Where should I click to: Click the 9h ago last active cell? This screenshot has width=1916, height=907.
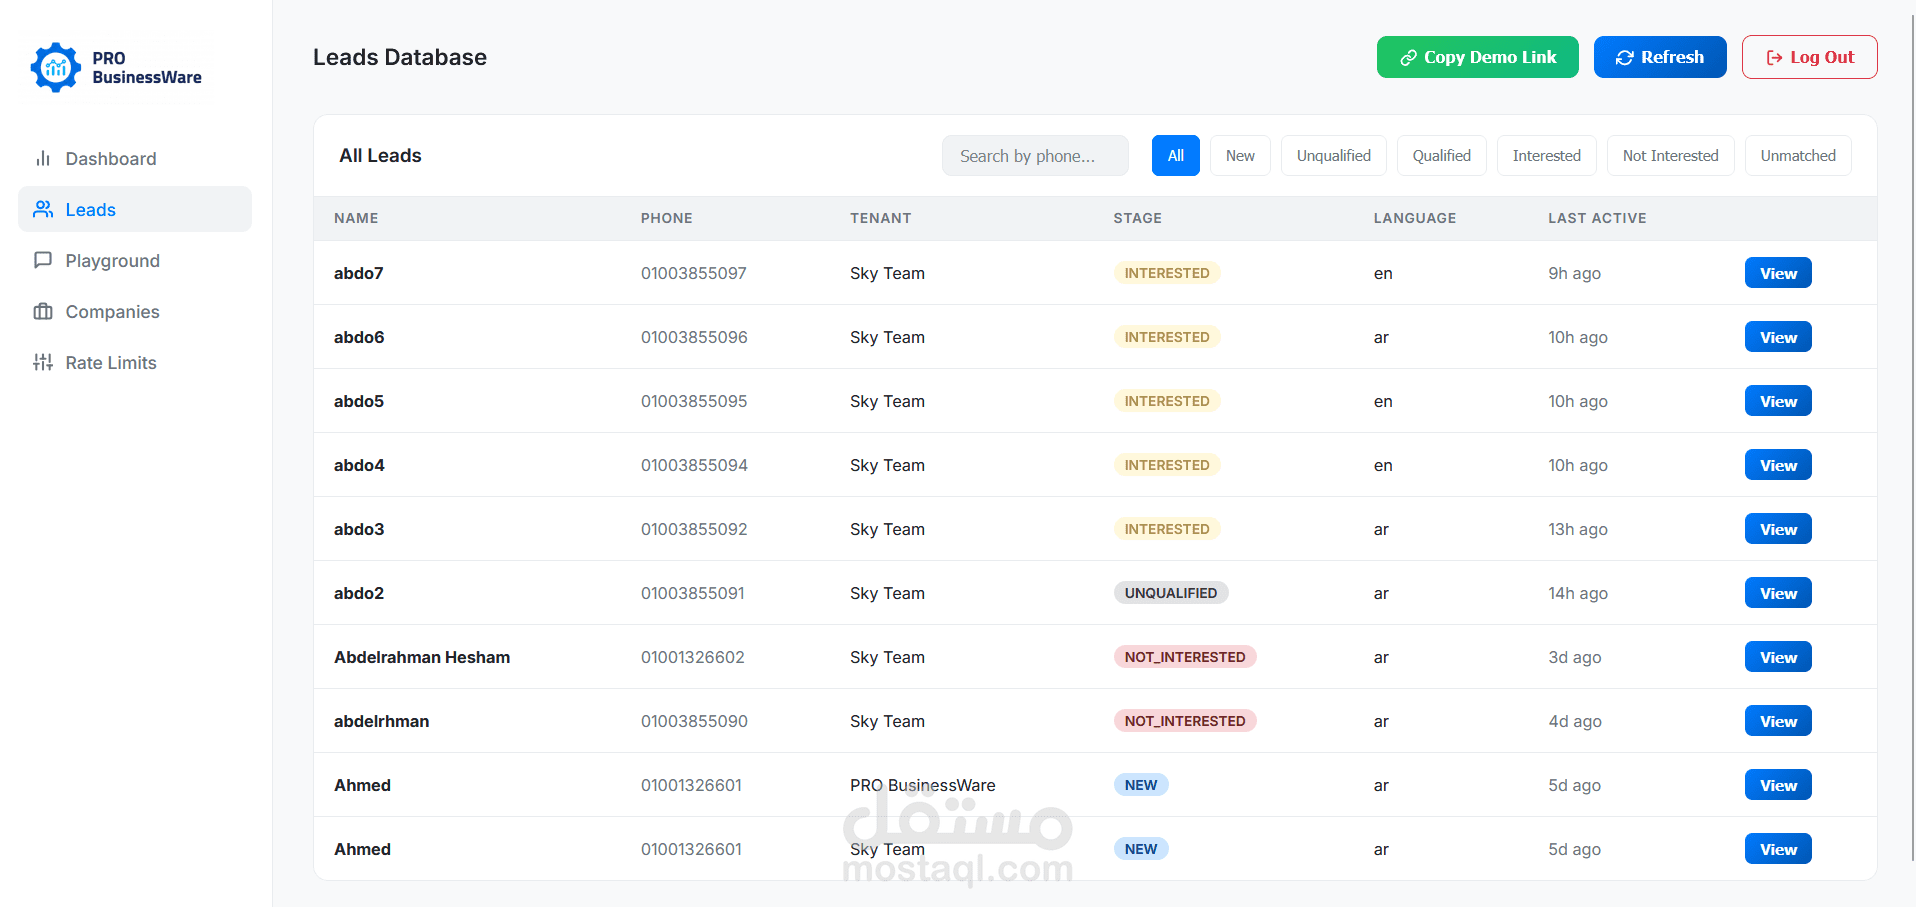1575,273
